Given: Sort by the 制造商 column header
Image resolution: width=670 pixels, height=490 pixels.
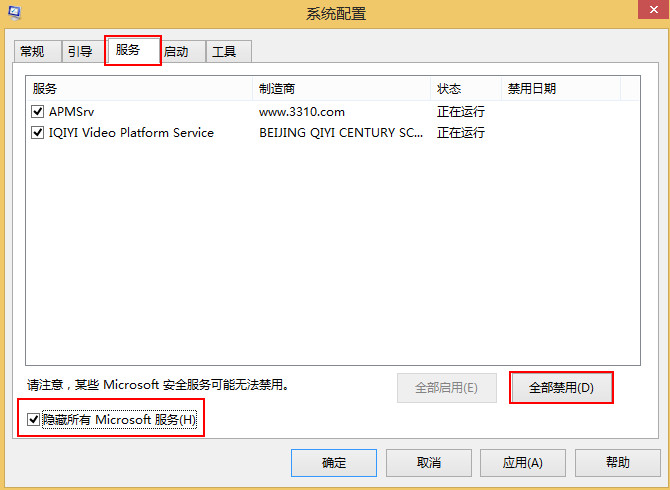Looking at the screenshot, I should [x=342, y=89].
